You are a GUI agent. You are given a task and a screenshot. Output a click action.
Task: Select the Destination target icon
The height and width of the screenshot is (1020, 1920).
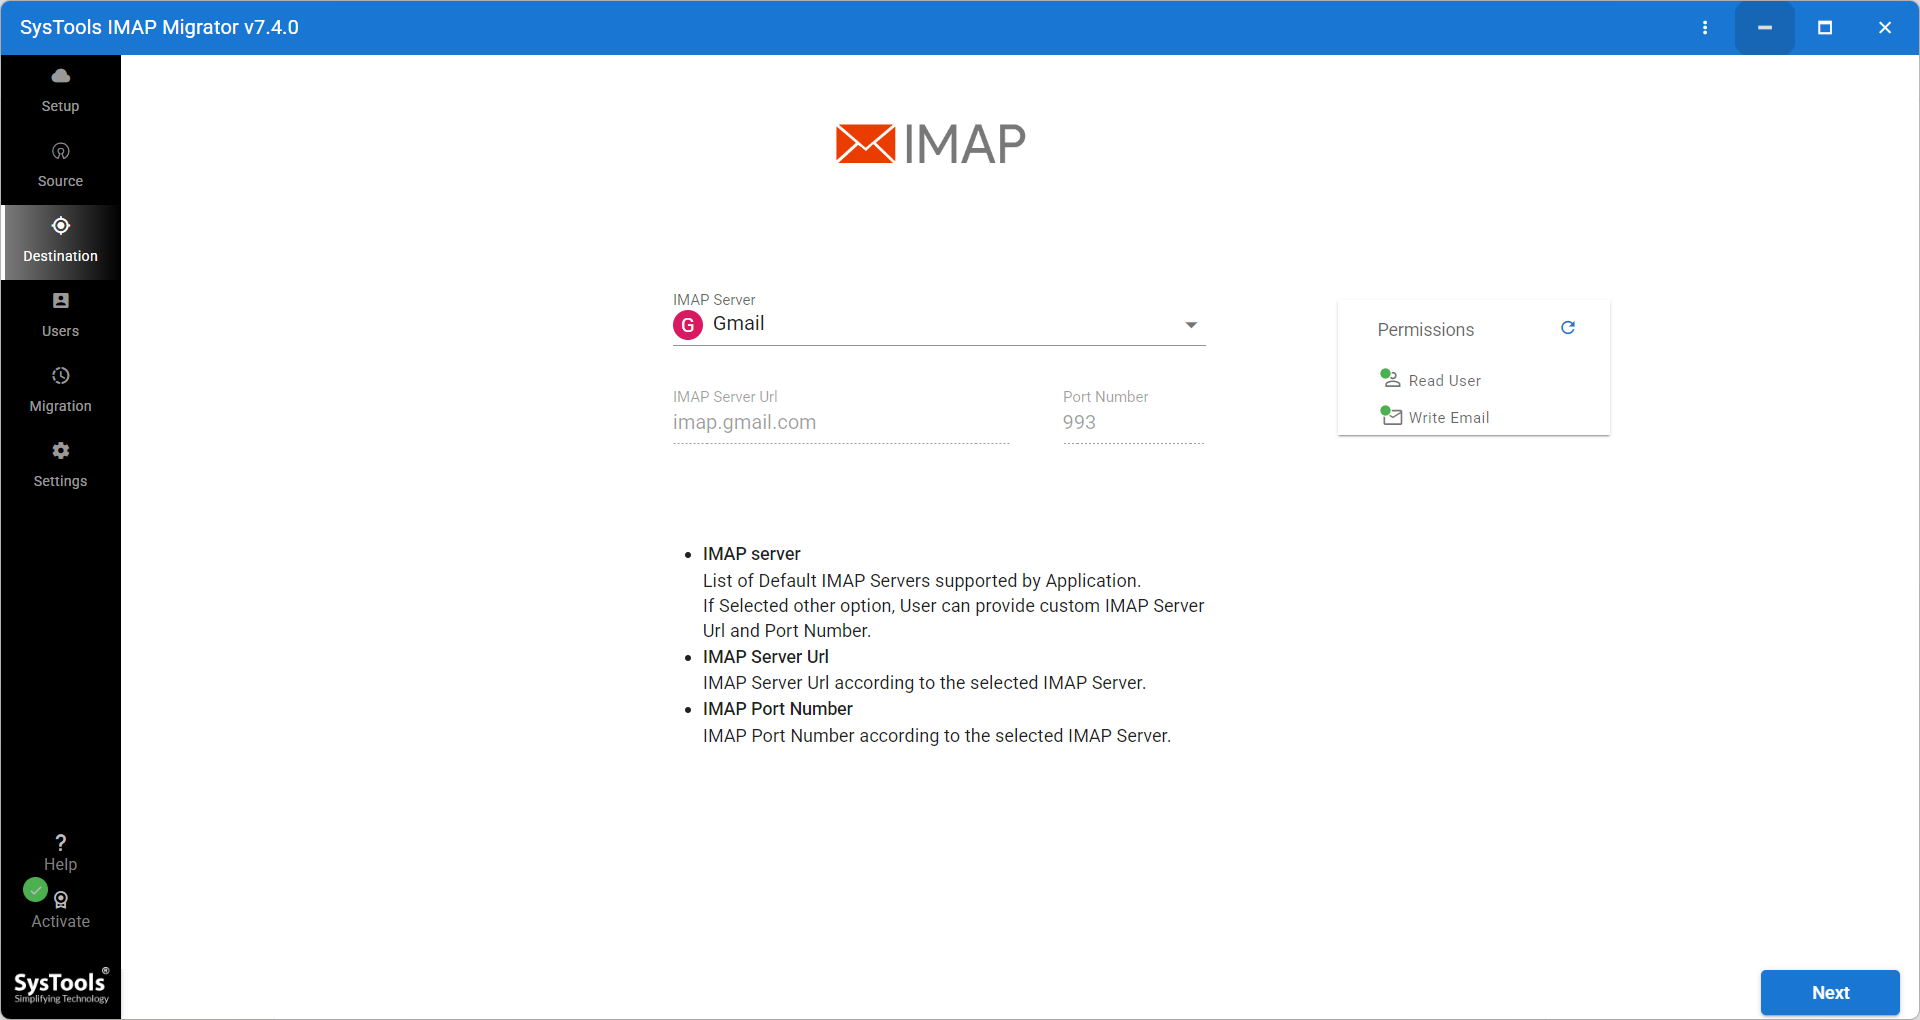(x=60, y=226)
